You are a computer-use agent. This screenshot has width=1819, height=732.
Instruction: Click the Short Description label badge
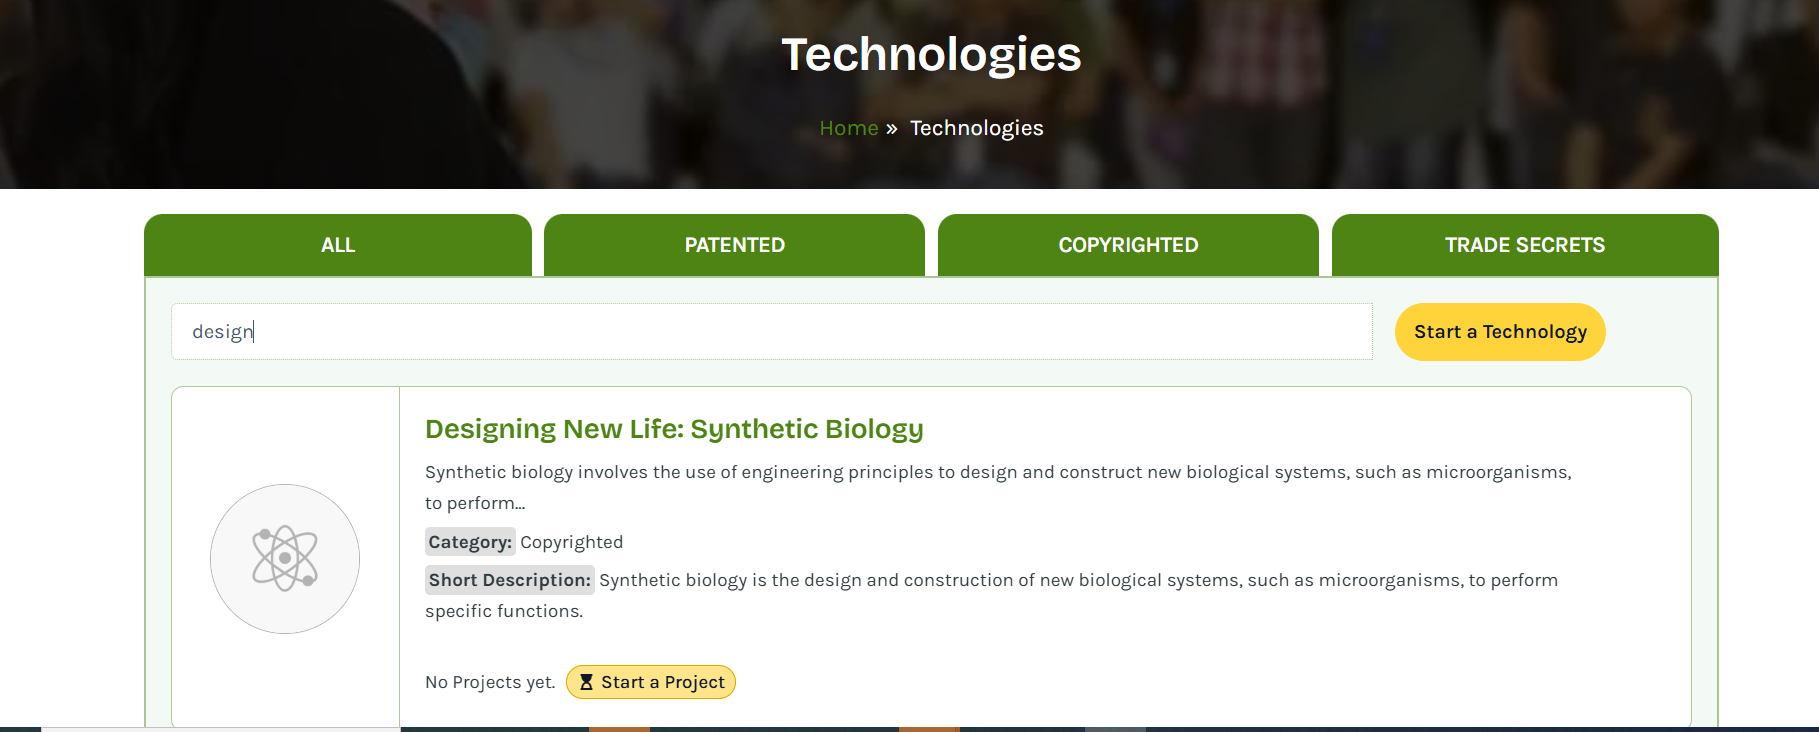point(509,580)
